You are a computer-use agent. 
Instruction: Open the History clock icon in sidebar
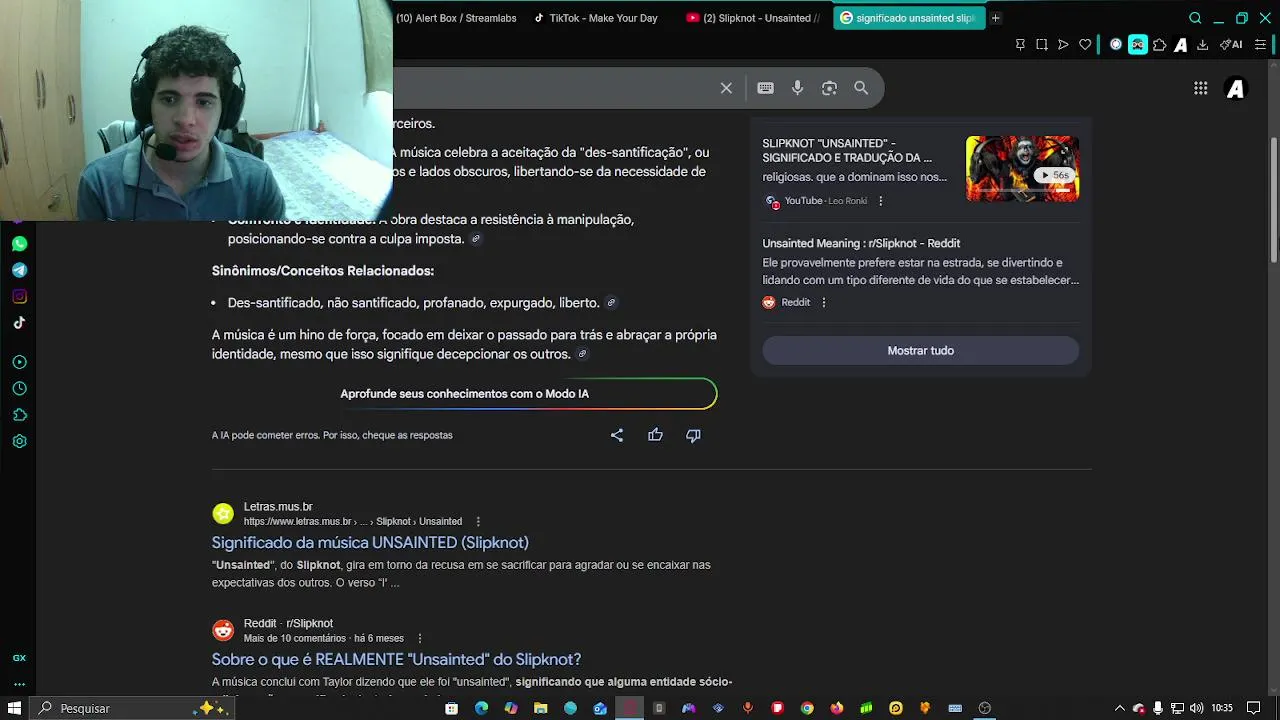point(19,388)
